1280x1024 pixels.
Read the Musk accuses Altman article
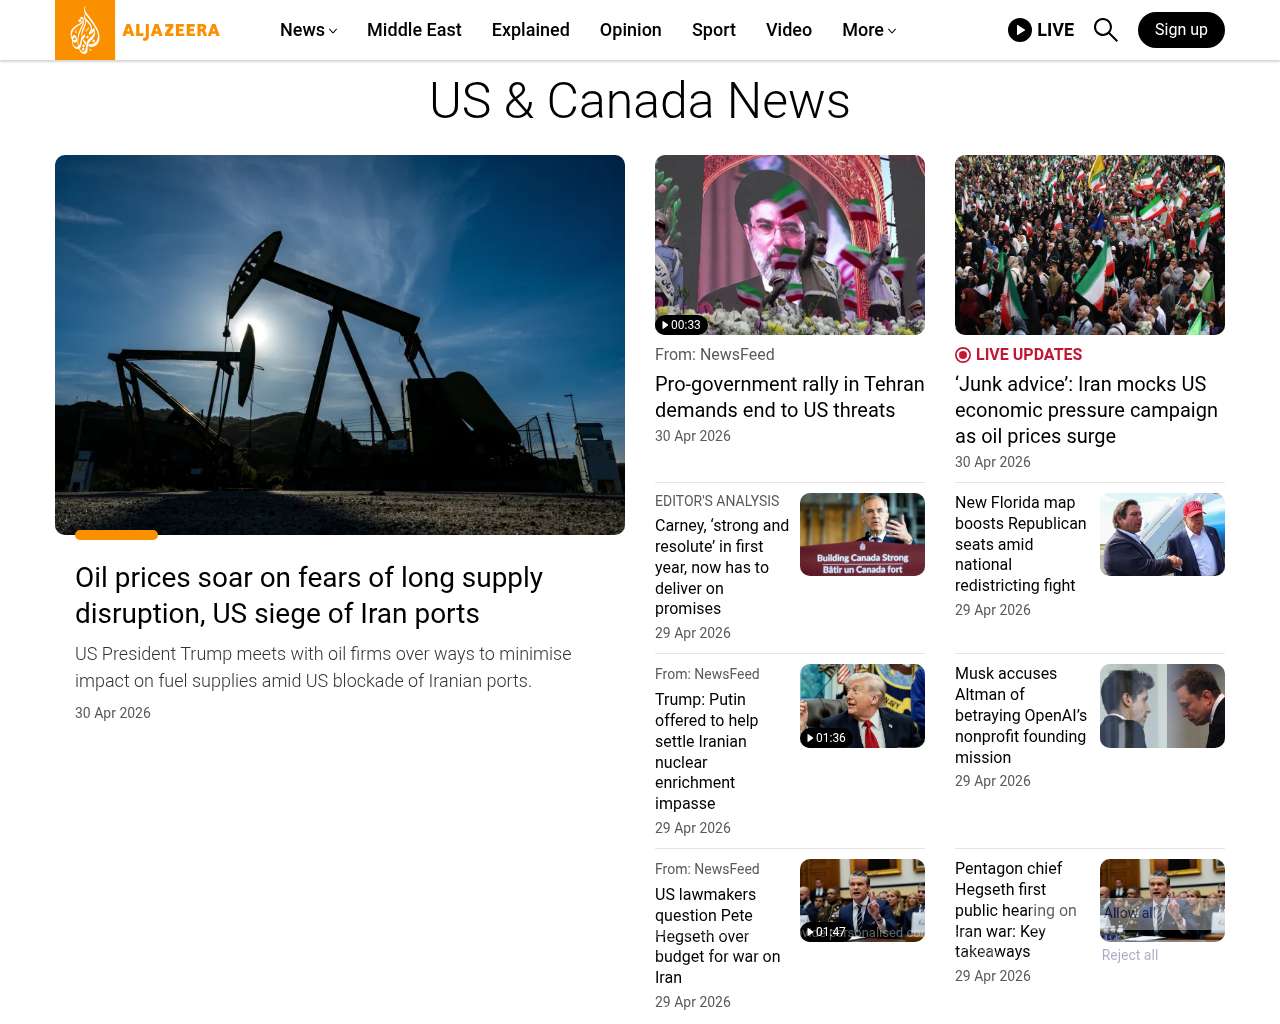click(x=1020, y=715)
